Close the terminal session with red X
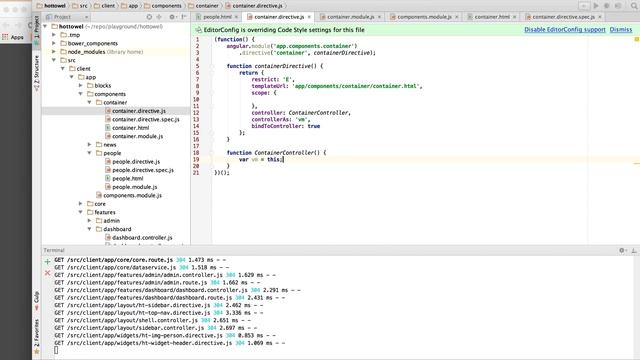 (x=47, y=273)
